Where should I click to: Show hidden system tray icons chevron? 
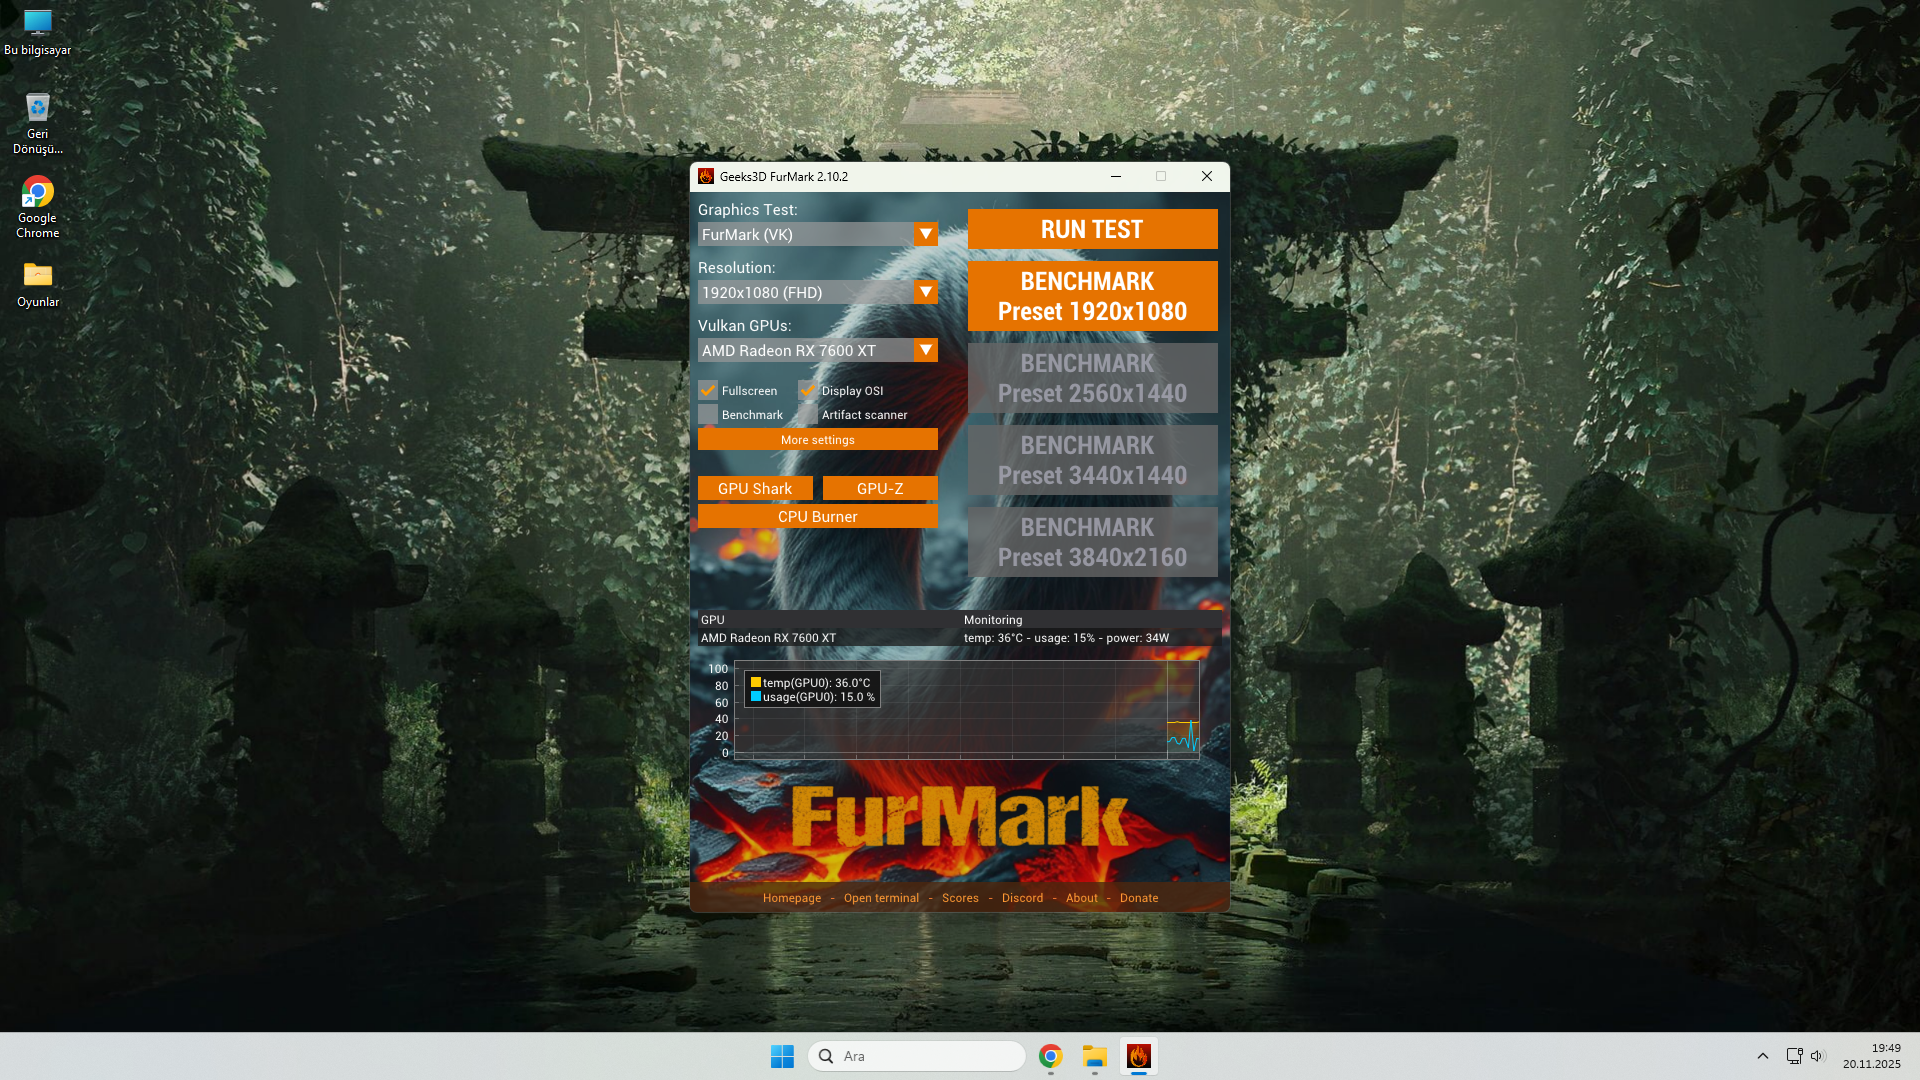click(1763, 1056)
